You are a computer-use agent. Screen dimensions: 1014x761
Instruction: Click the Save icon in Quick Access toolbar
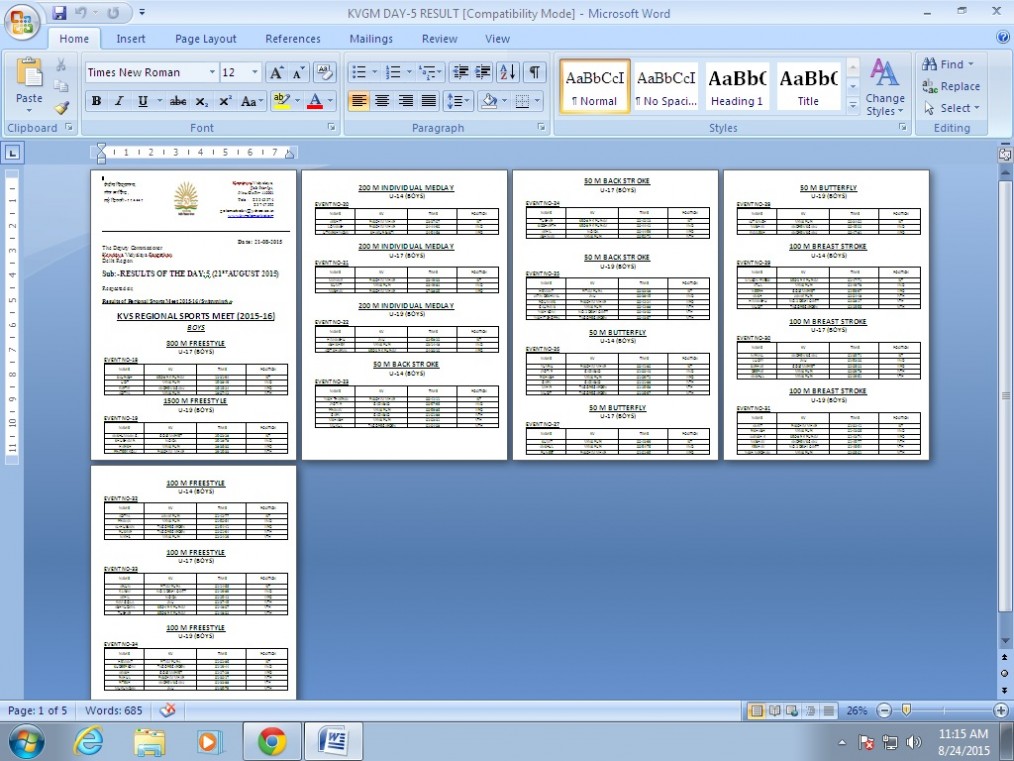(x=59, y=13)
